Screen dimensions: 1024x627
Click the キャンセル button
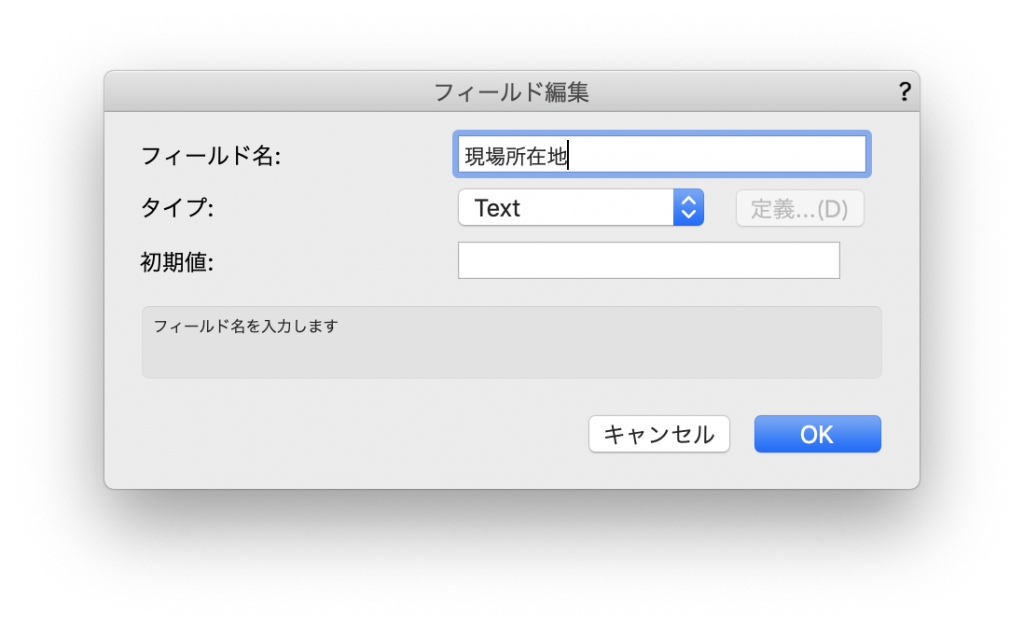click(x=658, y=434)
